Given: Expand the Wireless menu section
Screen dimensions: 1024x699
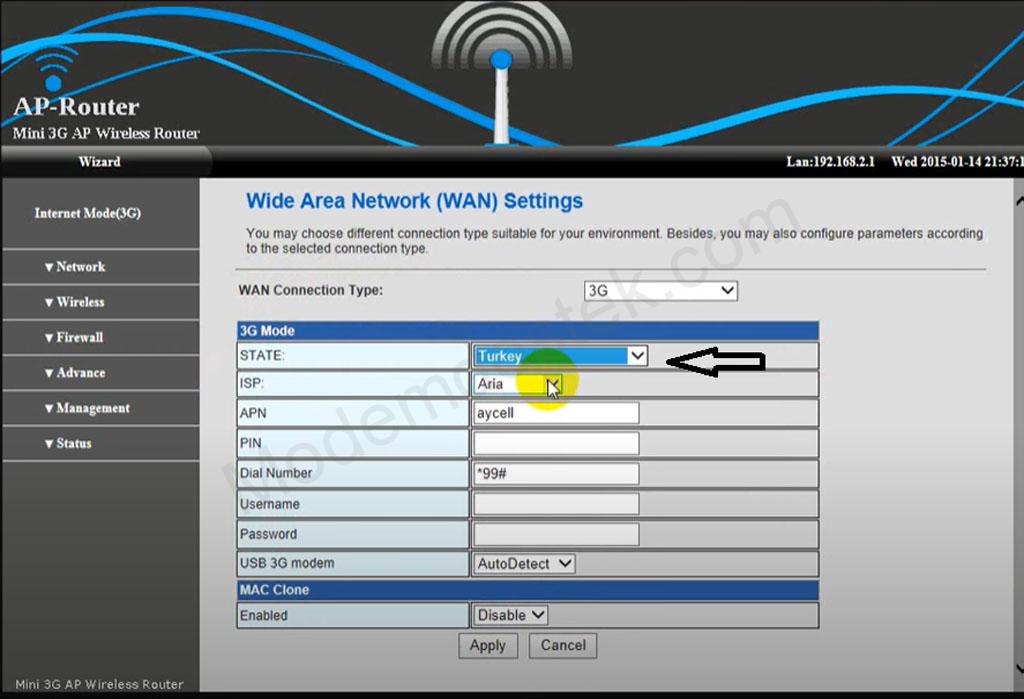Looking at the screenshot, I should 75,302.
